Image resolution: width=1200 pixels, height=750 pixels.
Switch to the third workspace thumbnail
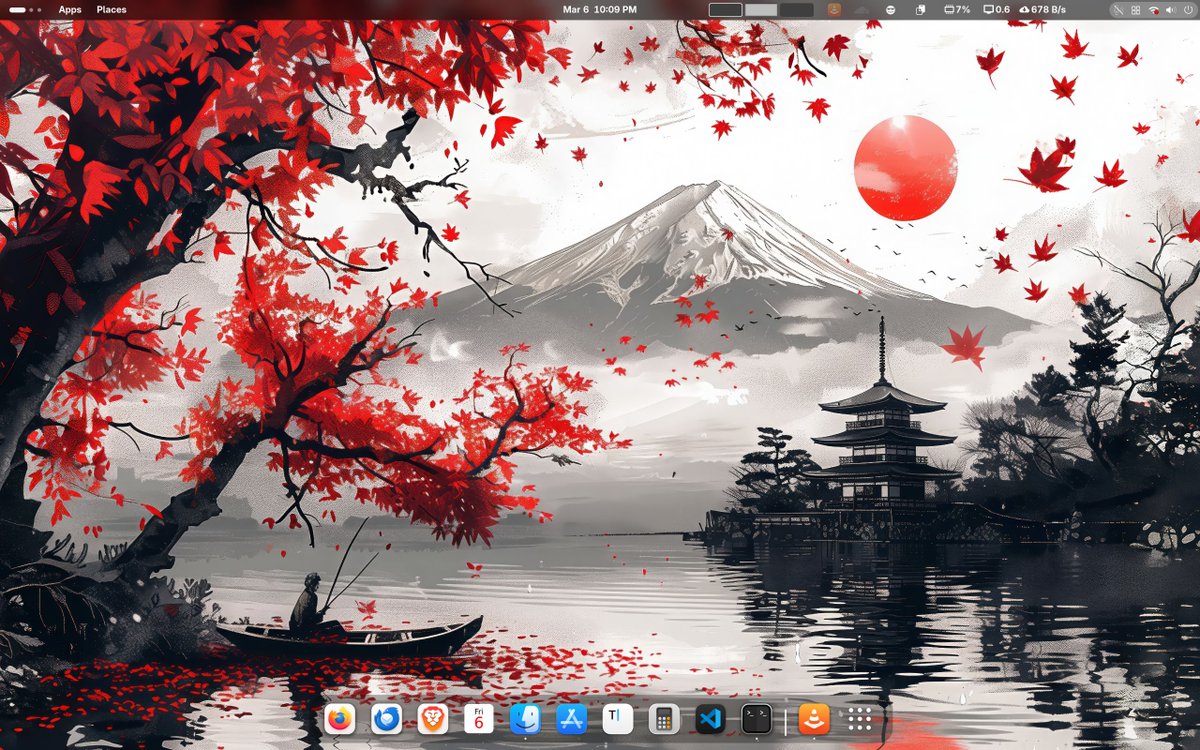796,9
